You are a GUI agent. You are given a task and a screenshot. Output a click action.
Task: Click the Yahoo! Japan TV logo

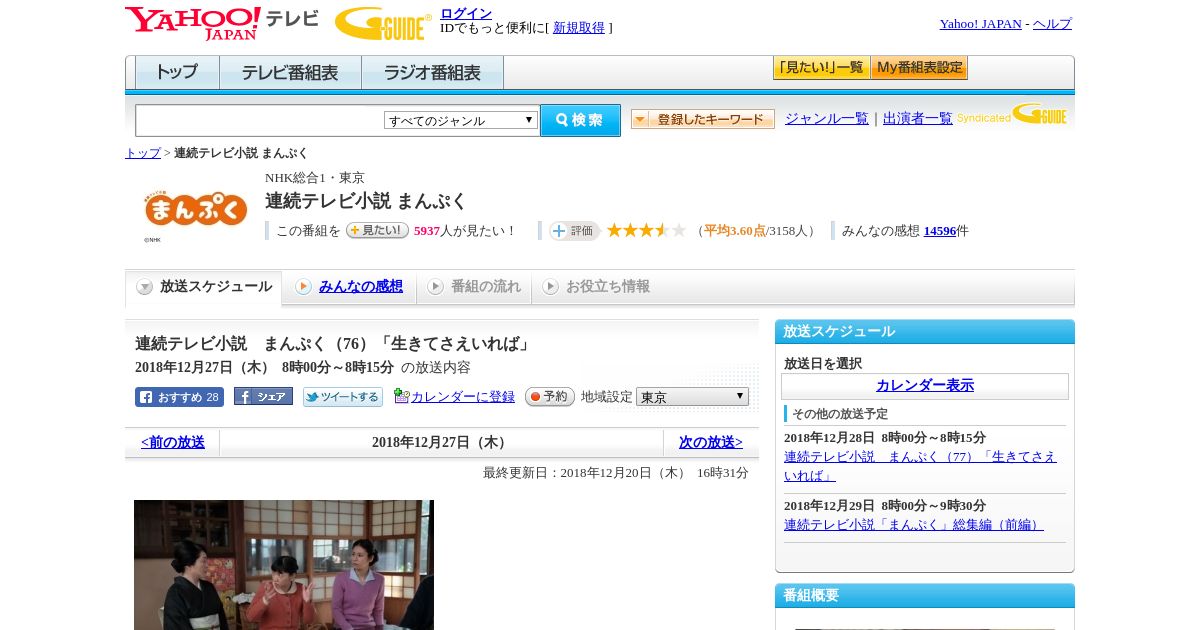222,23
